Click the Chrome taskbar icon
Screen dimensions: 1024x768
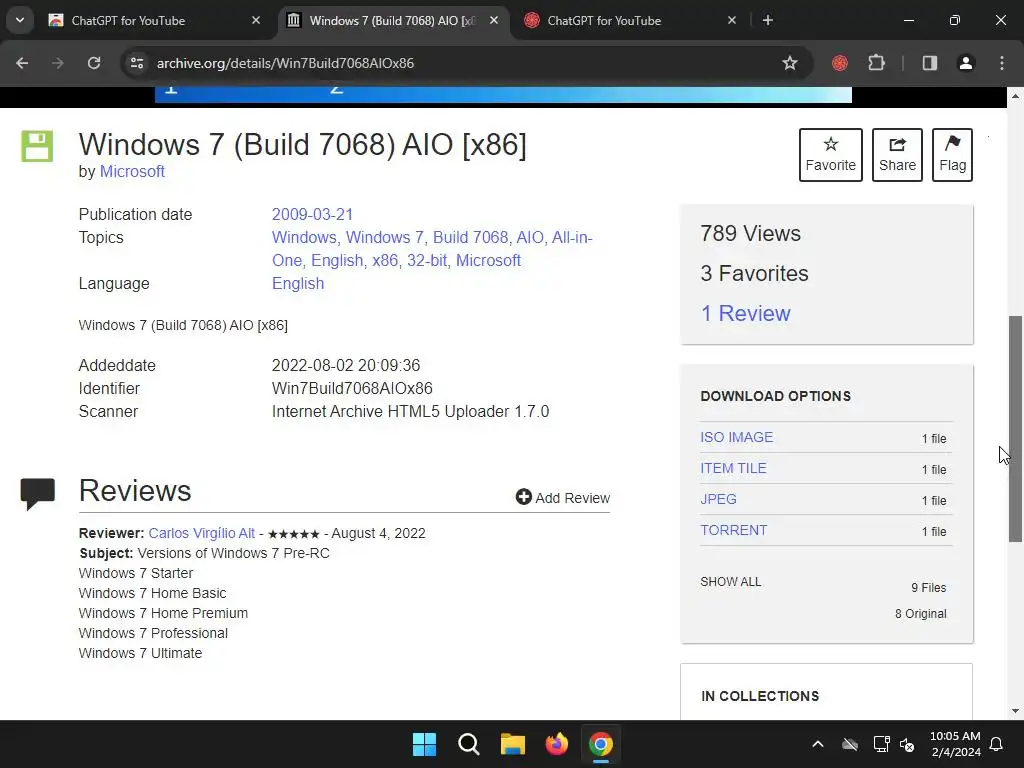(x=601, y=744)
